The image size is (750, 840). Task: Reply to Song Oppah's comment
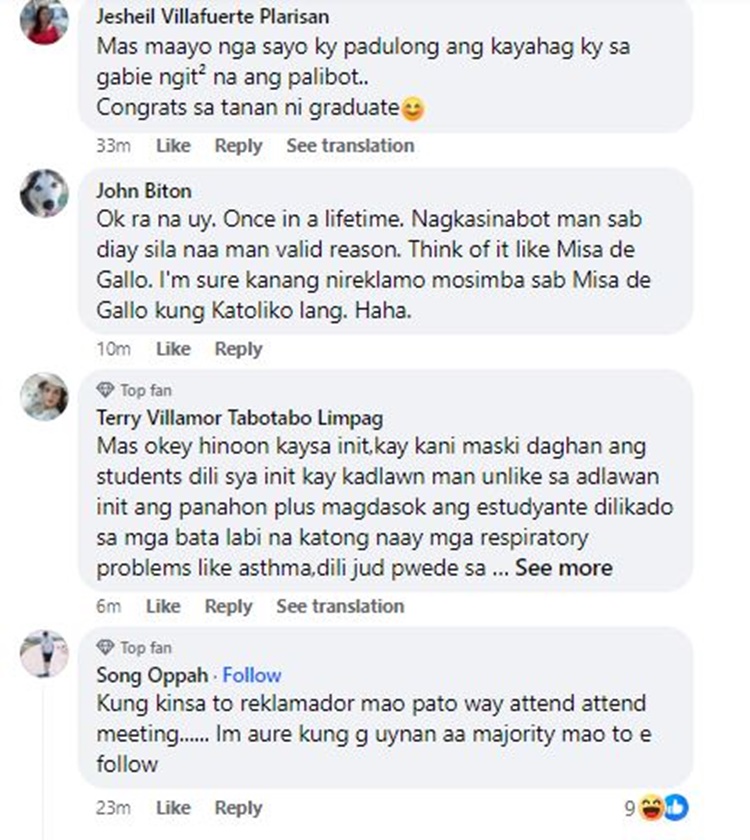[x=238, y=808]
